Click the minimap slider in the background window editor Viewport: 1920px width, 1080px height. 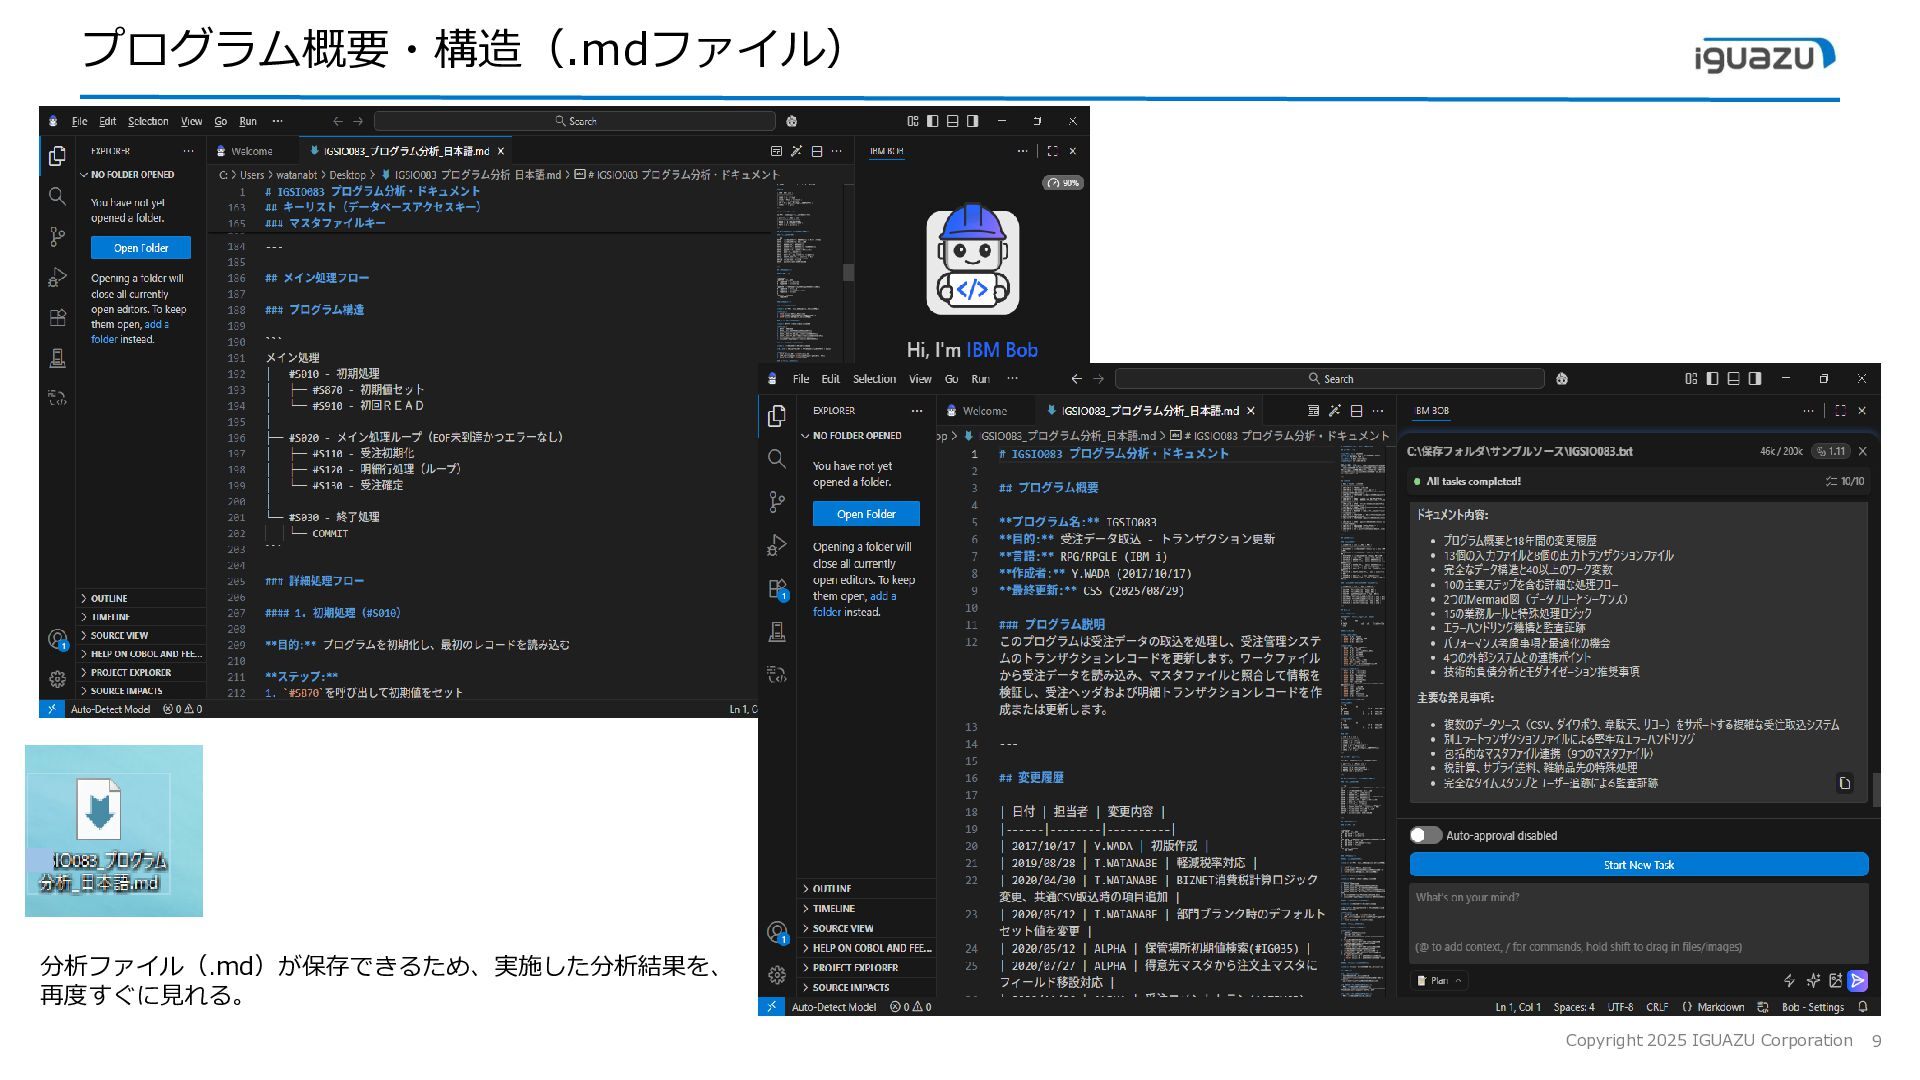pos(848,272)
